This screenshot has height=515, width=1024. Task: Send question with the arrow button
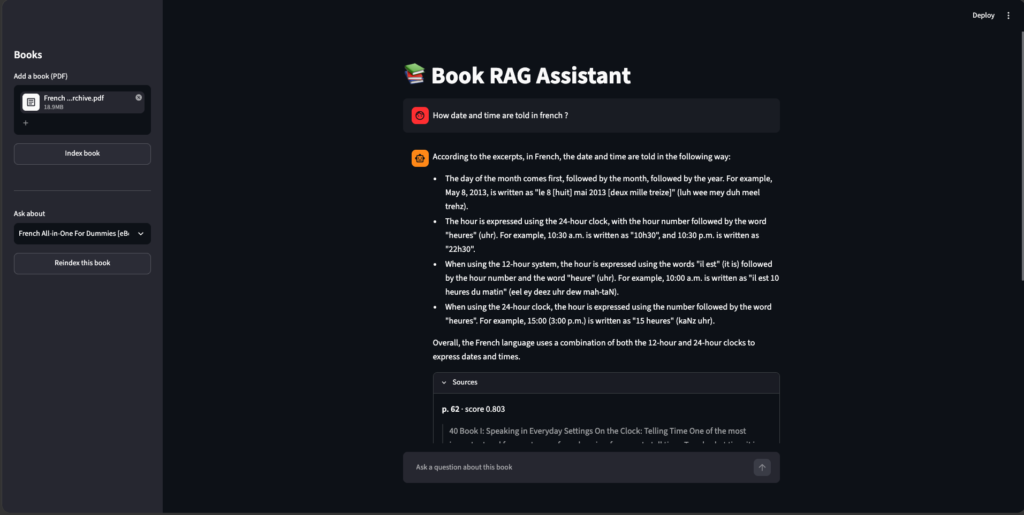762,467
